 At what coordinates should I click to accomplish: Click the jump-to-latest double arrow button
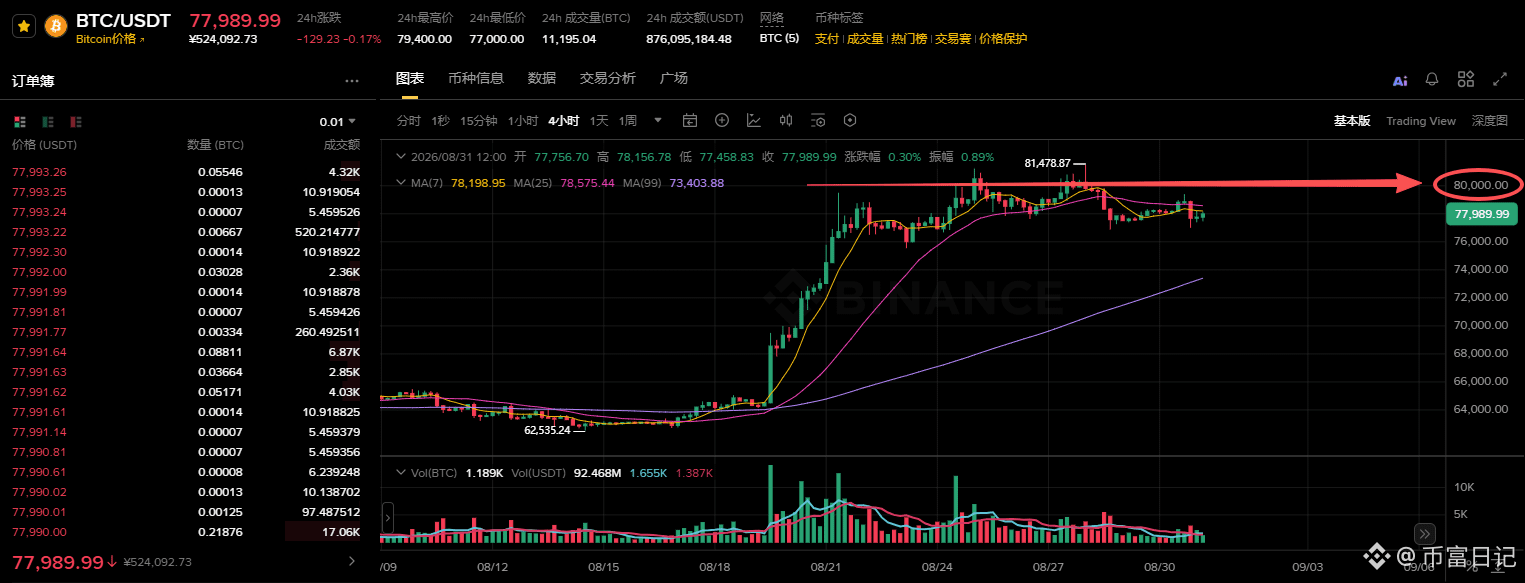(x=1425, y=533)
